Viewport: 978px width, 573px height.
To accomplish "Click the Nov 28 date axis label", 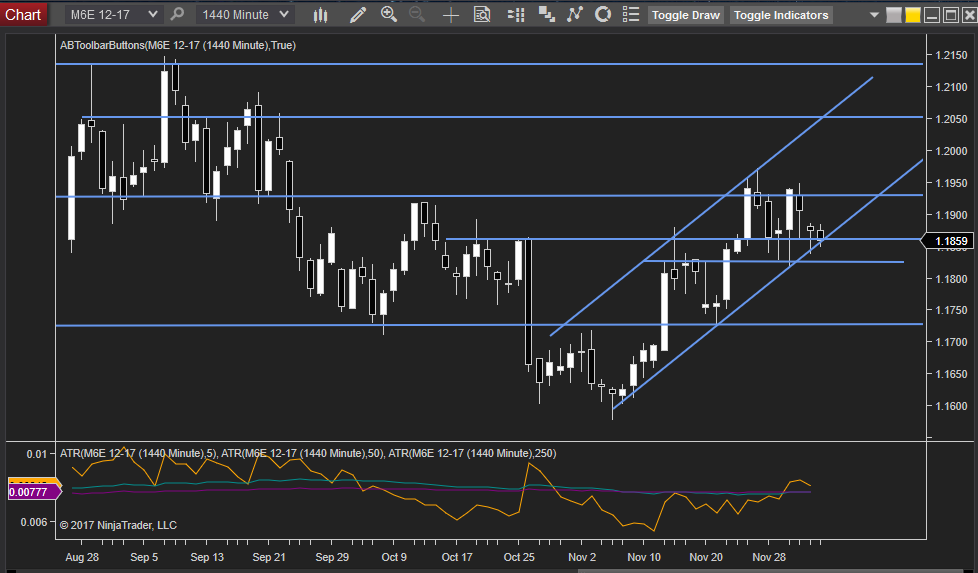I will pyautogui.click(x=769, y=557).
